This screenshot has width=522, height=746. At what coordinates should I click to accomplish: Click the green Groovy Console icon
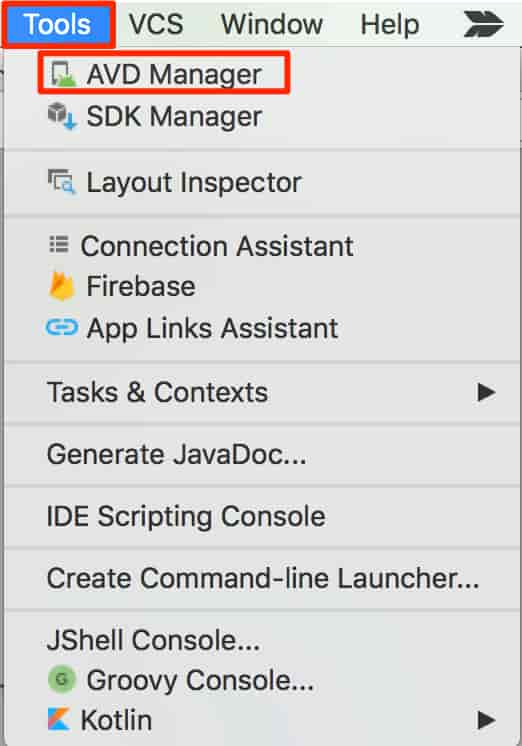click(62, 679)
